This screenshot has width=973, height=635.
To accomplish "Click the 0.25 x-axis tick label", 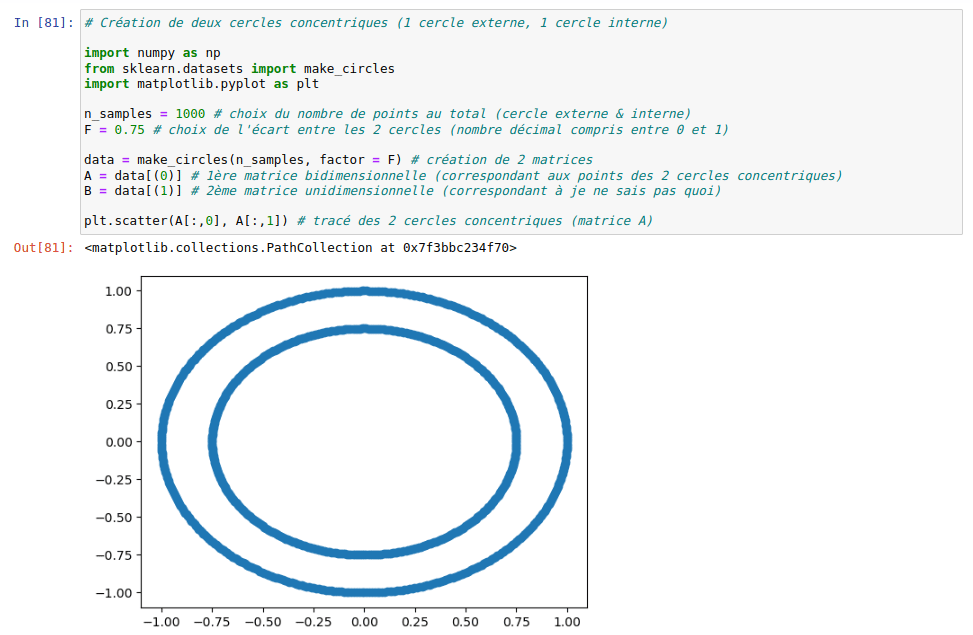I will coord(415,622).
